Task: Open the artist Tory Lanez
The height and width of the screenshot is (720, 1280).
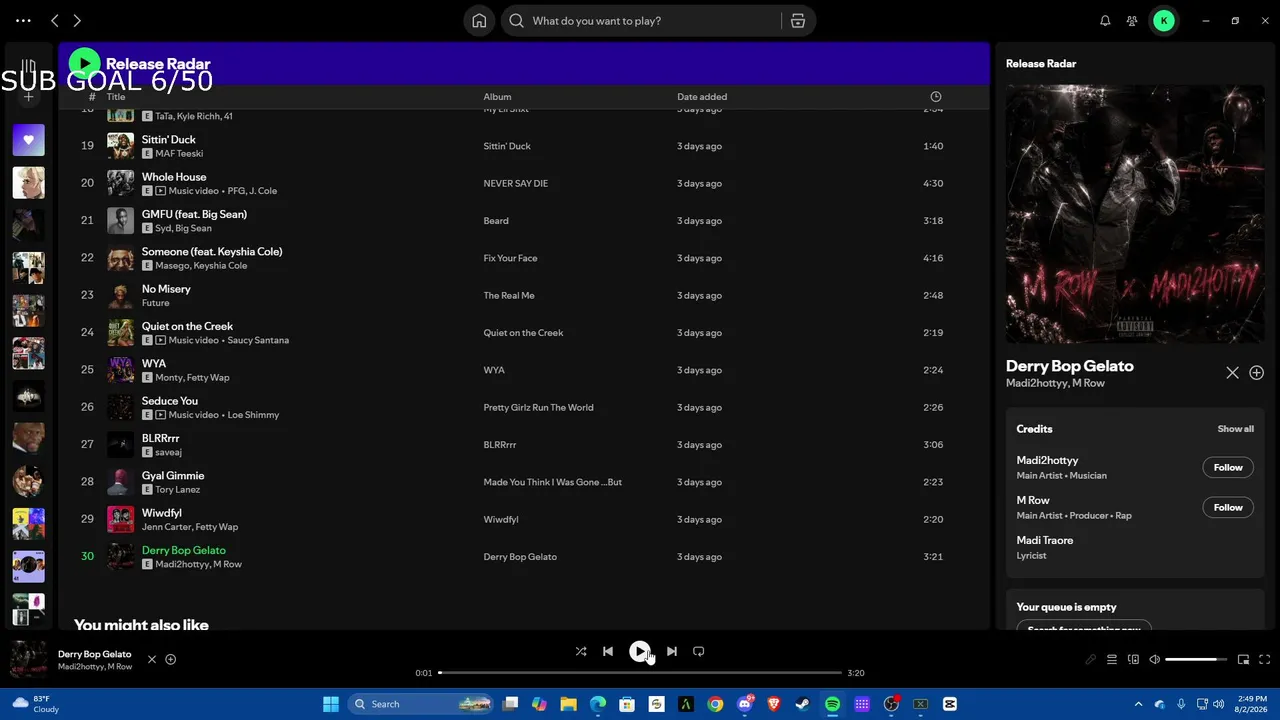Action: point(178,490)
